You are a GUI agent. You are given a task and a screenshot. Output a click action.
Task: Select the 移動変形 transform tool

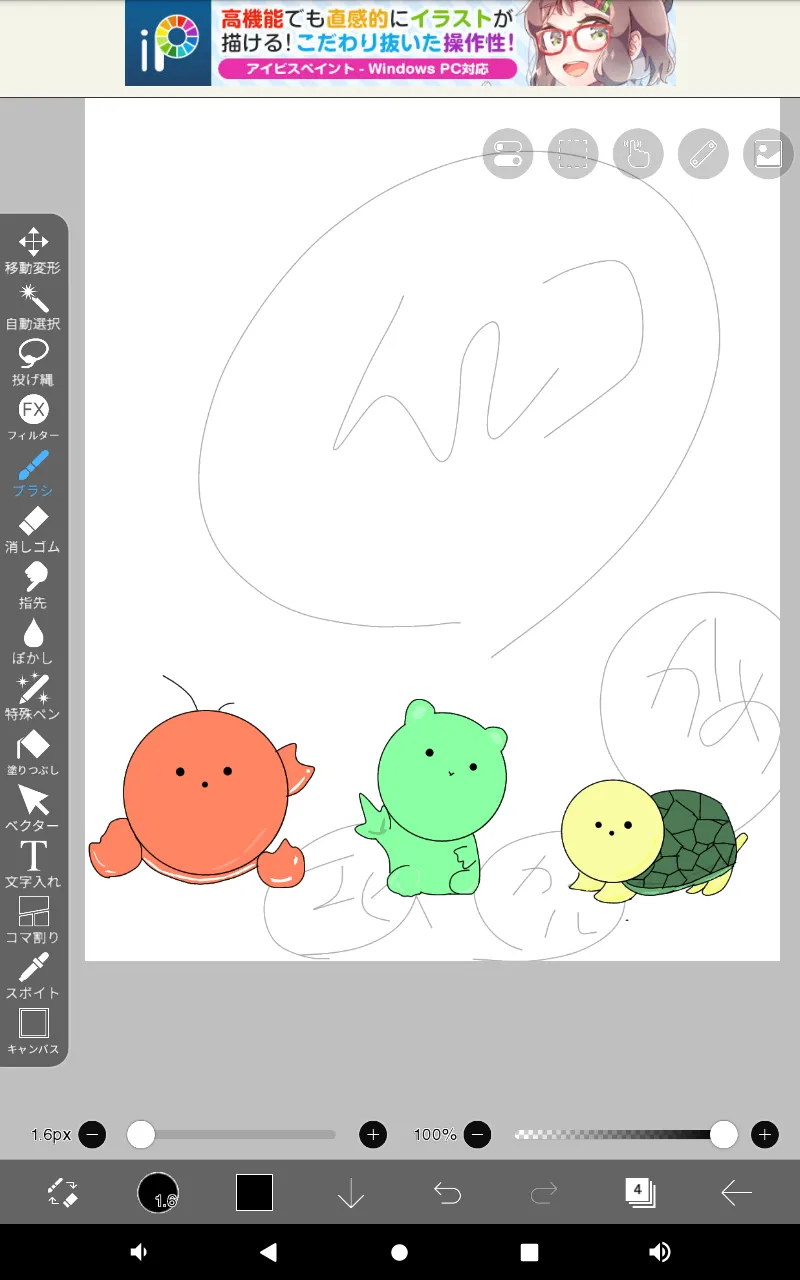pos(33,251)
